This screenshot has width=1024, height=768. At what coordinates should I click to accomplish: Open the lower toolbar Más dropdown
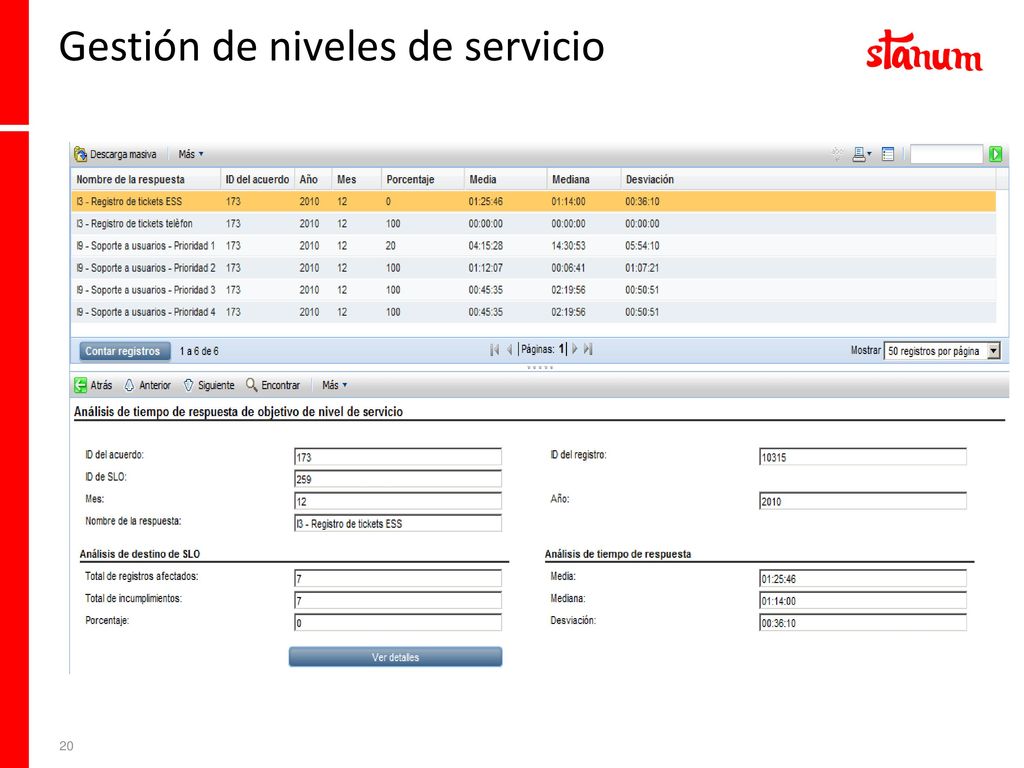click(334, 385)
